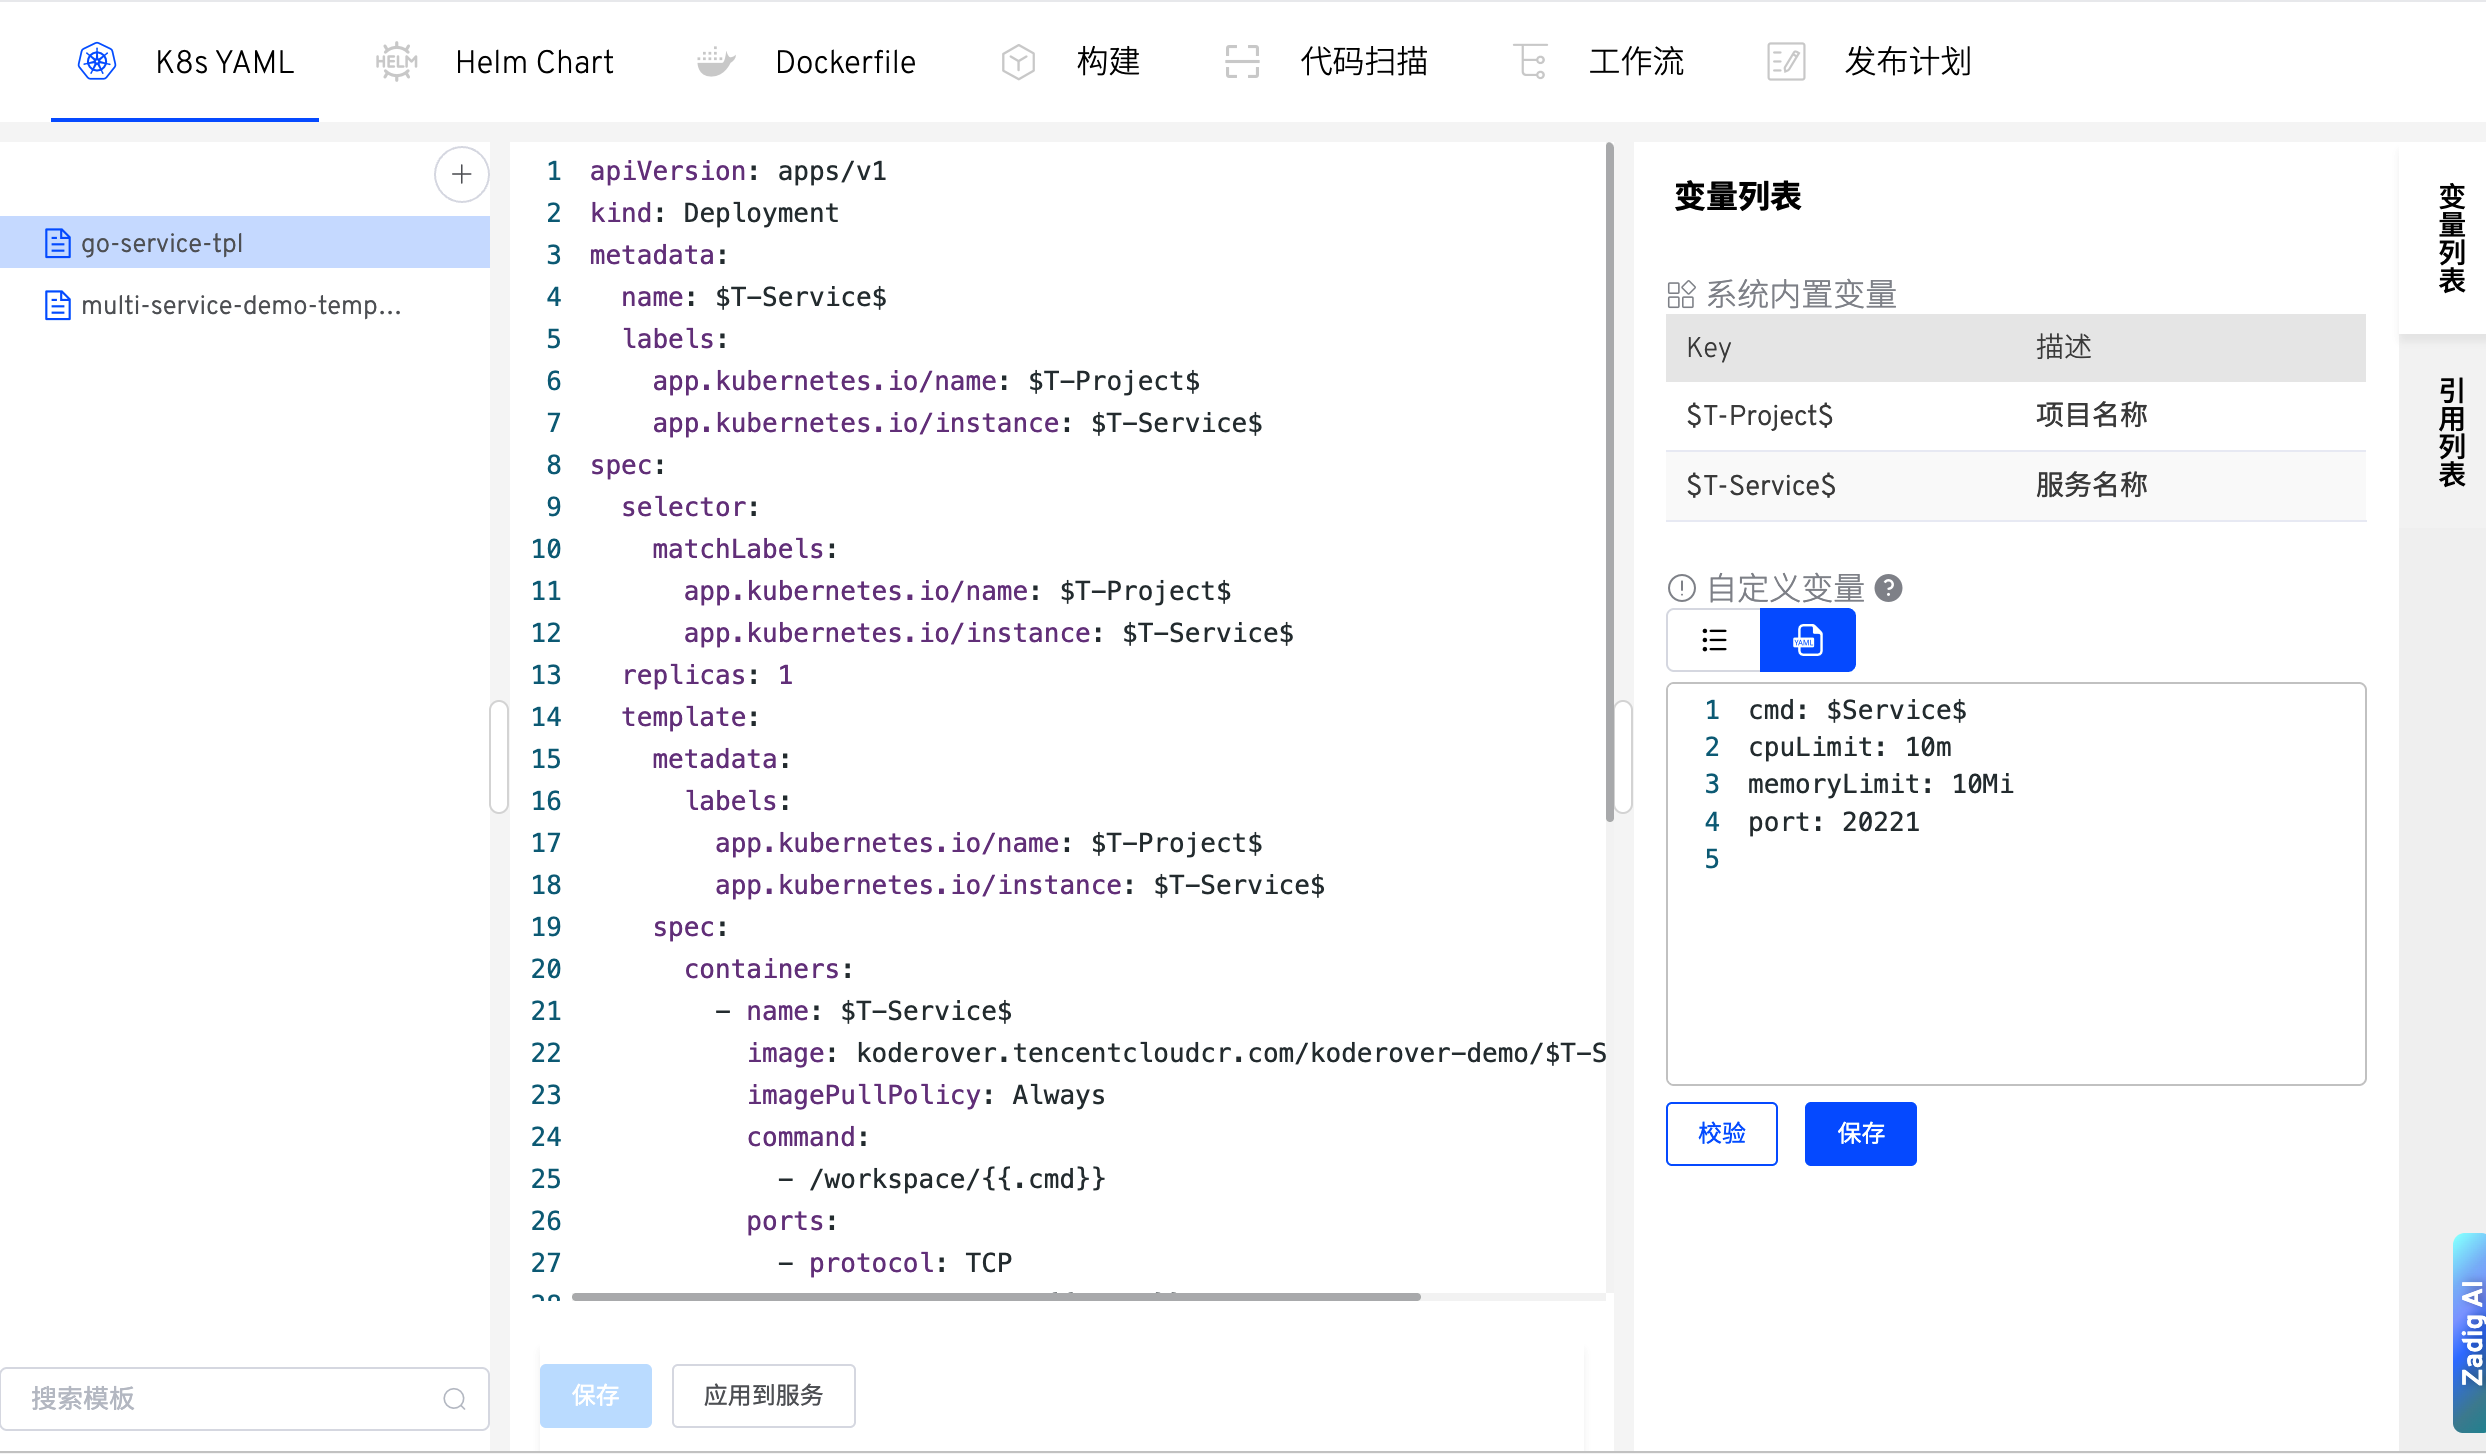Click the 应用到服务 button
Image resolution: width=2486 pixels, height=1454 pixels.
coord(763,1396)
